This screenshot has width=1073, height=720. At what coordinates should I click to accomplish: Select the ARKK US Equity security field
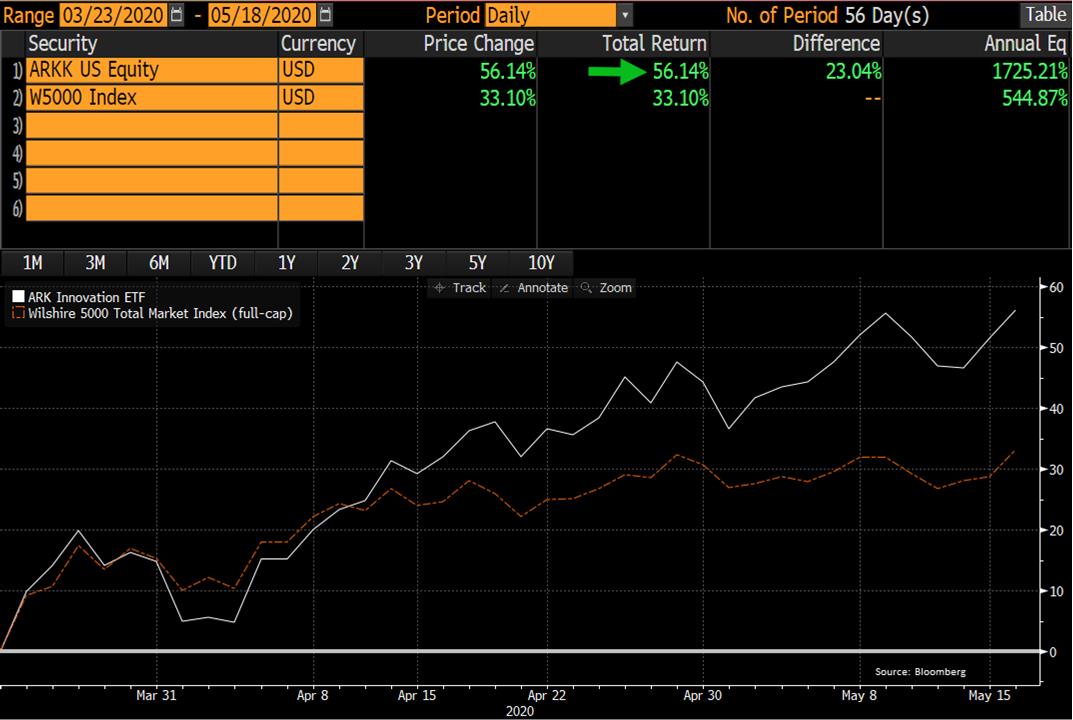(x=151, y=70)
